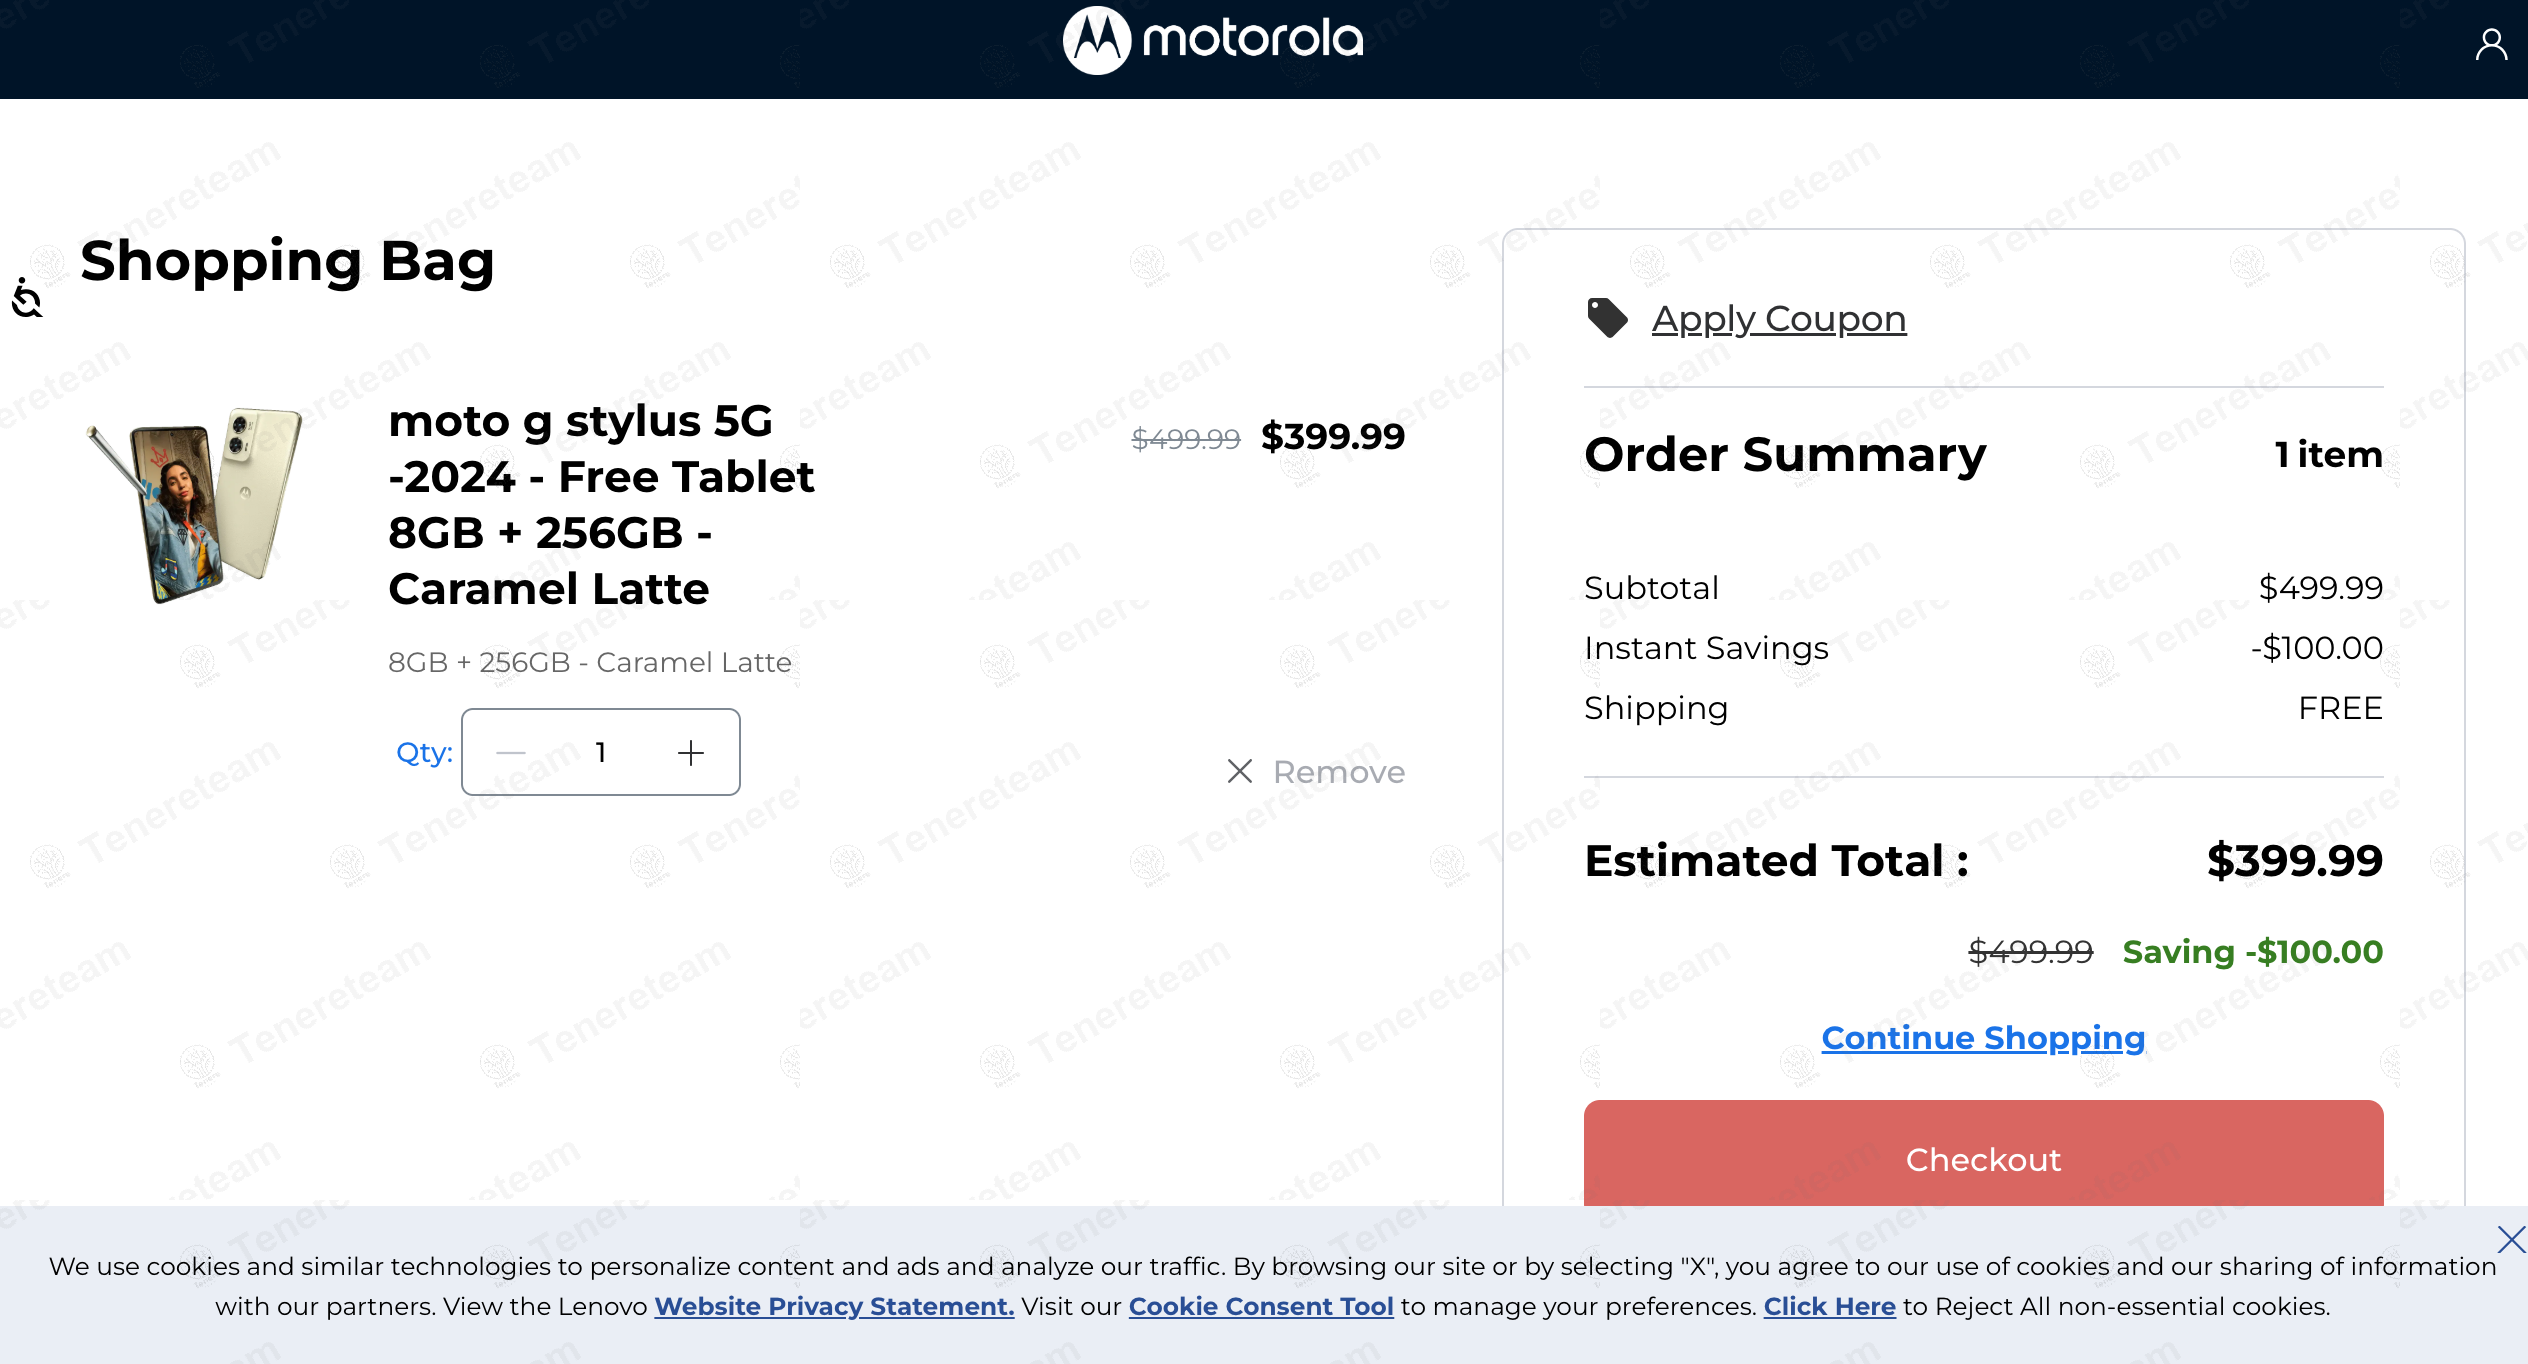Open the moto g stylus product thumbnail
This screenshot has width=2528, height=1364.
[195, 503]
